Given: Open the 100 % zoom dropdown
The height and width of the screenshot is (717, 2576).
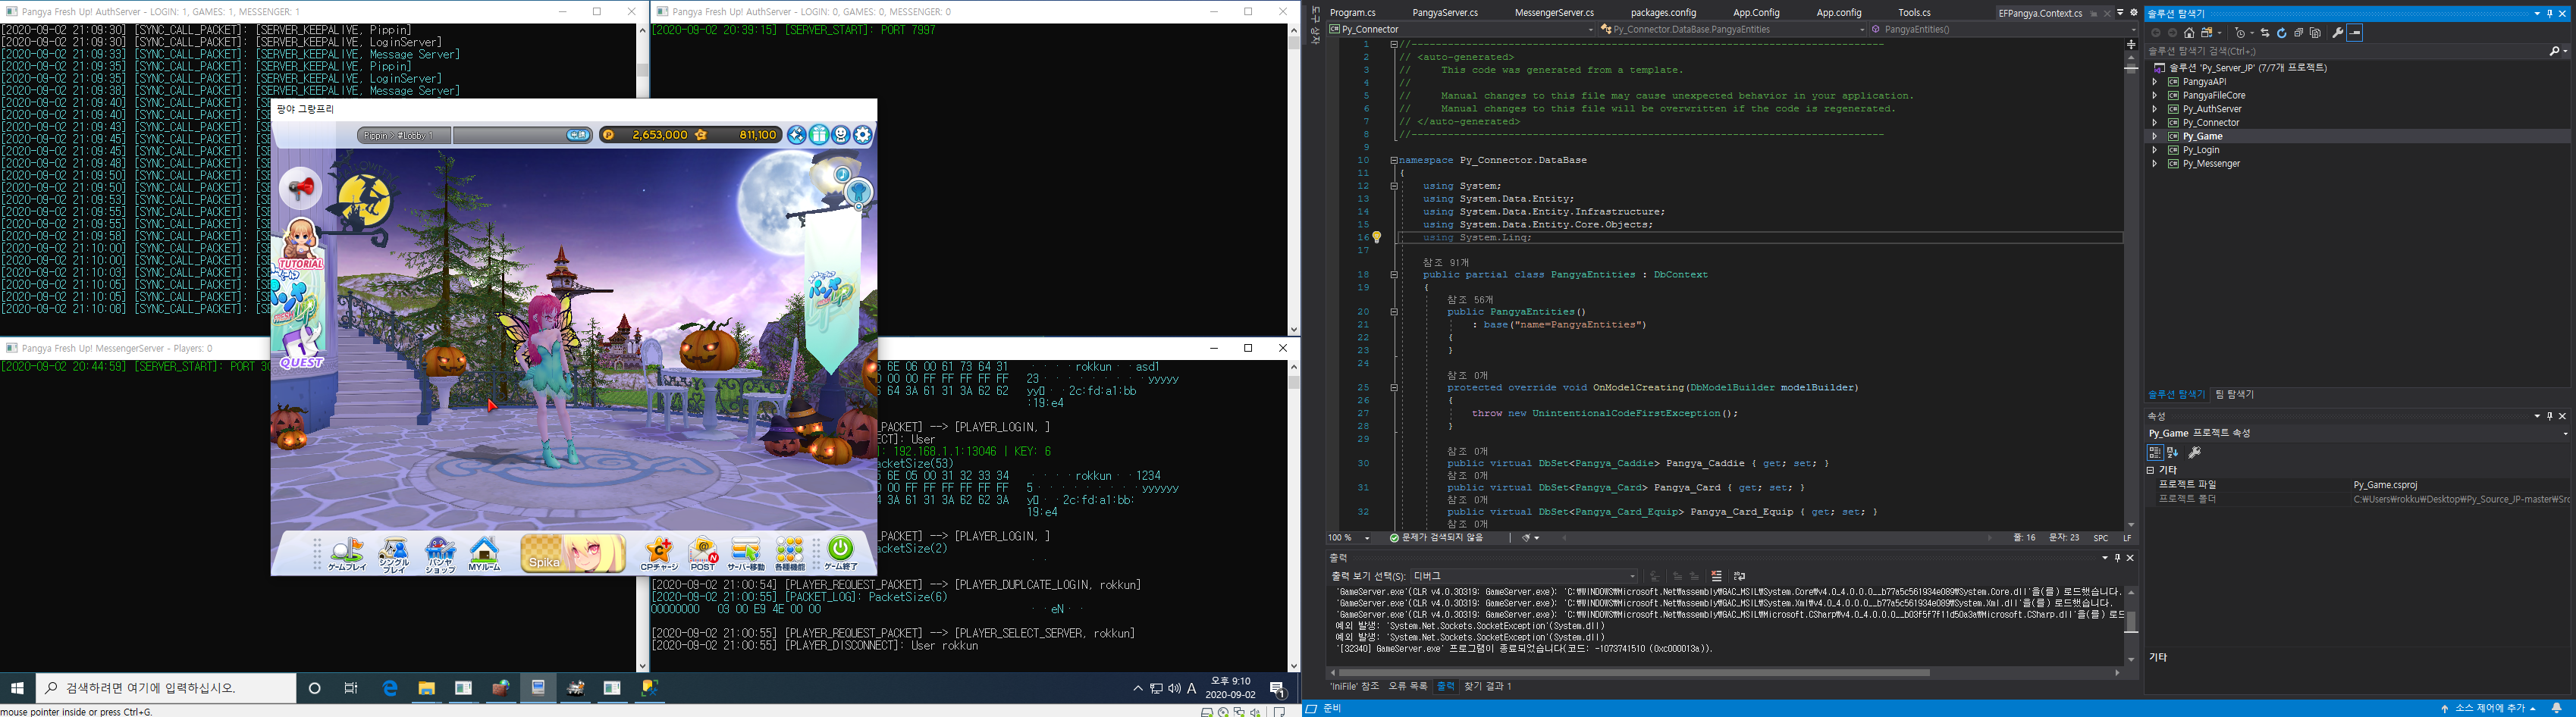Looking at the screenshot, I should point(1350,538).
